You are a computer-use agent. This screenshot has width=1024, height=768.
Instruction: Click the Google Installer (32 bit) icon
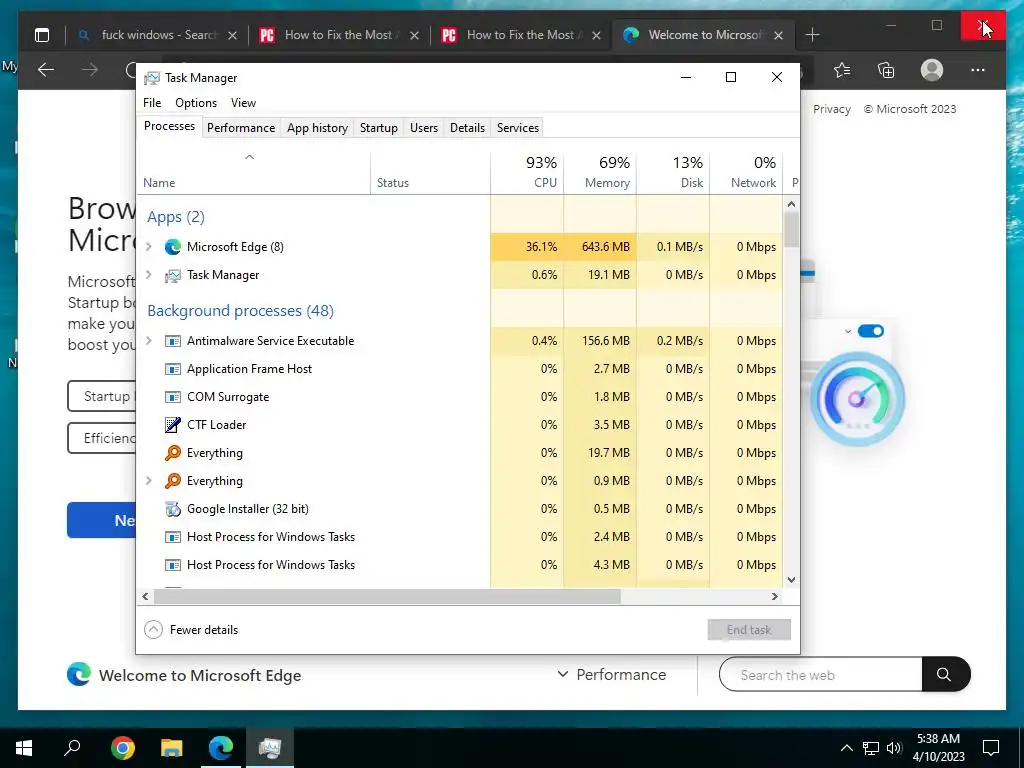tap(172, 509)
